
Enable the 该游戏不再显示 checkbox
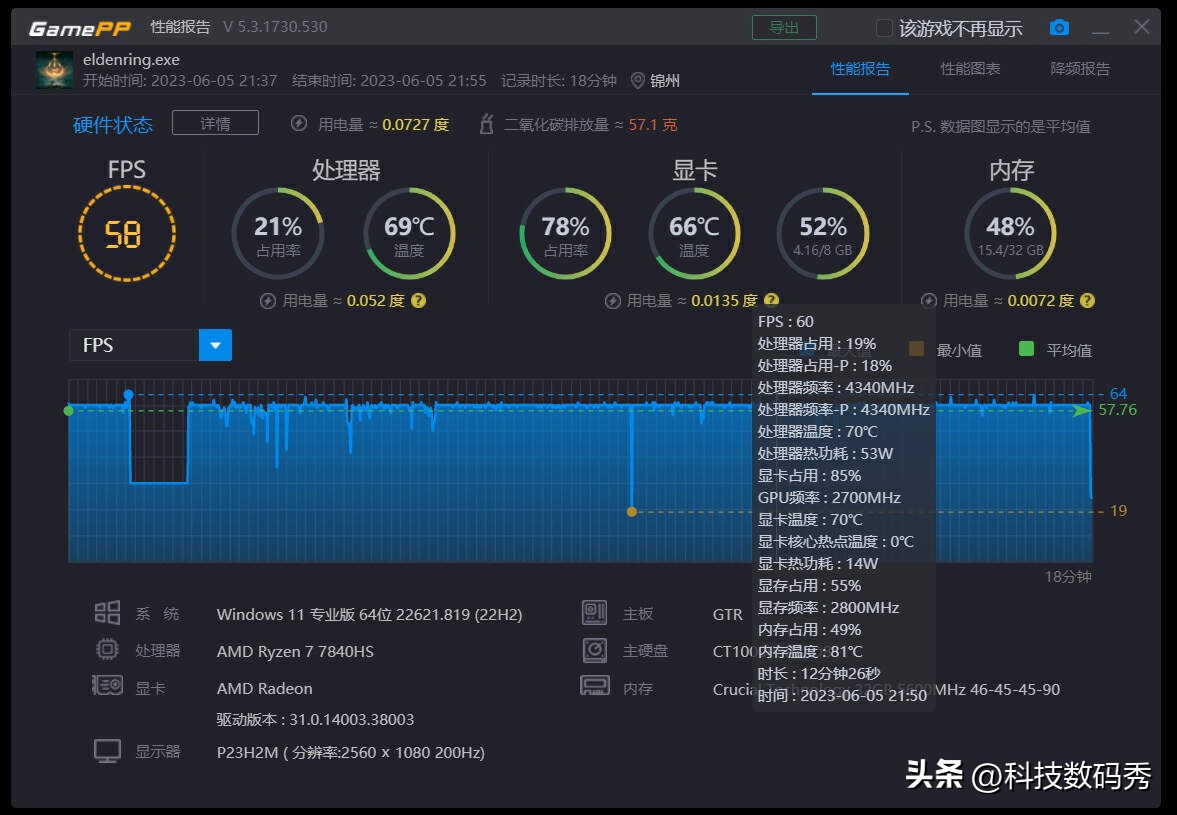pyautogui.click(x=884, y=29)
